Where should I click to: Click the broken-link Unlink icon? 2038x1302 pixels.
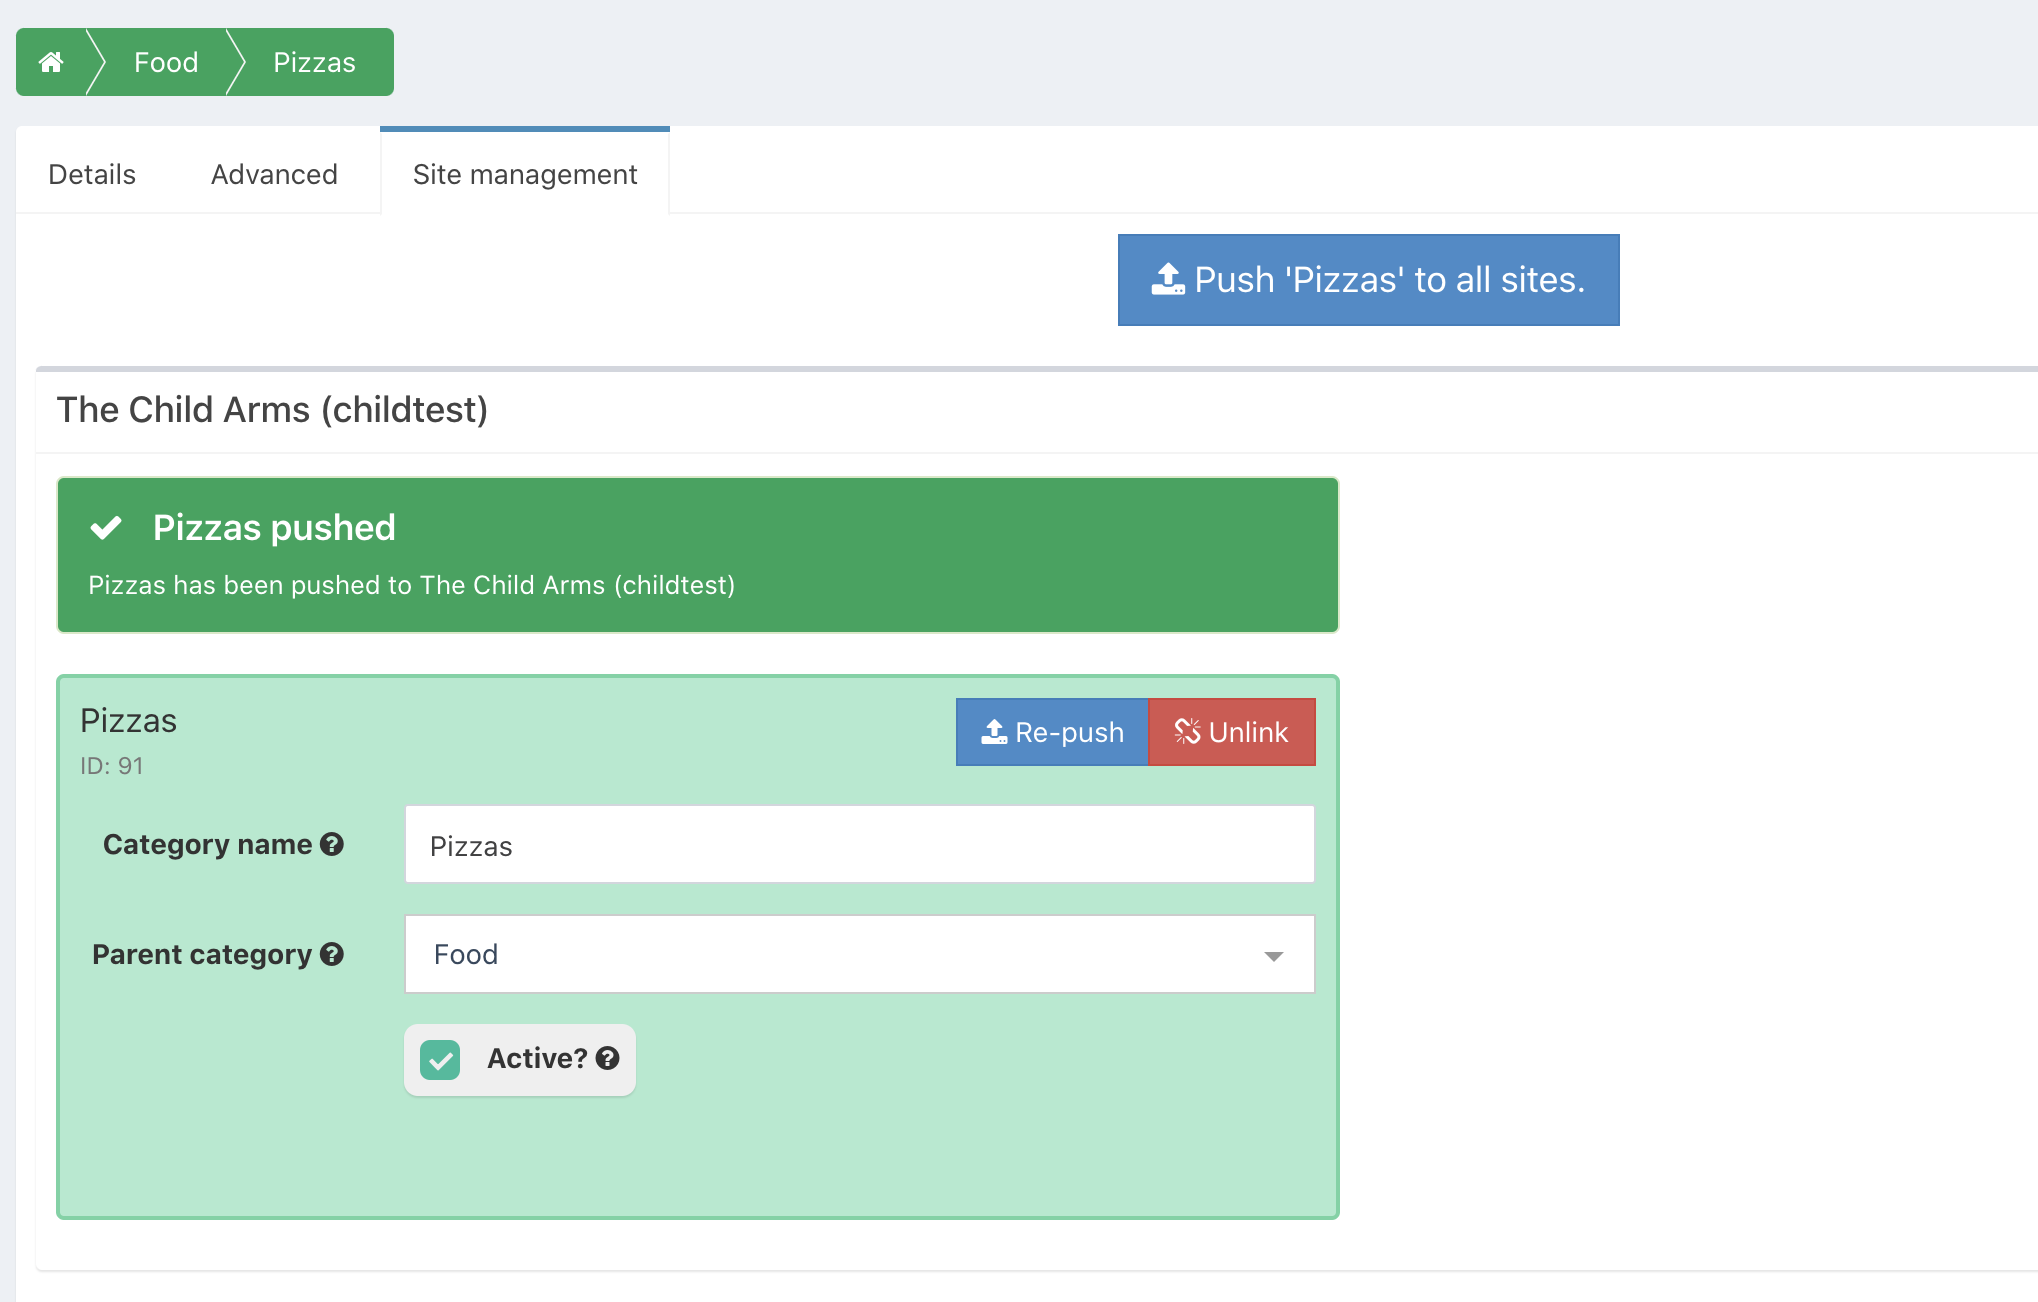(1187, 732)
